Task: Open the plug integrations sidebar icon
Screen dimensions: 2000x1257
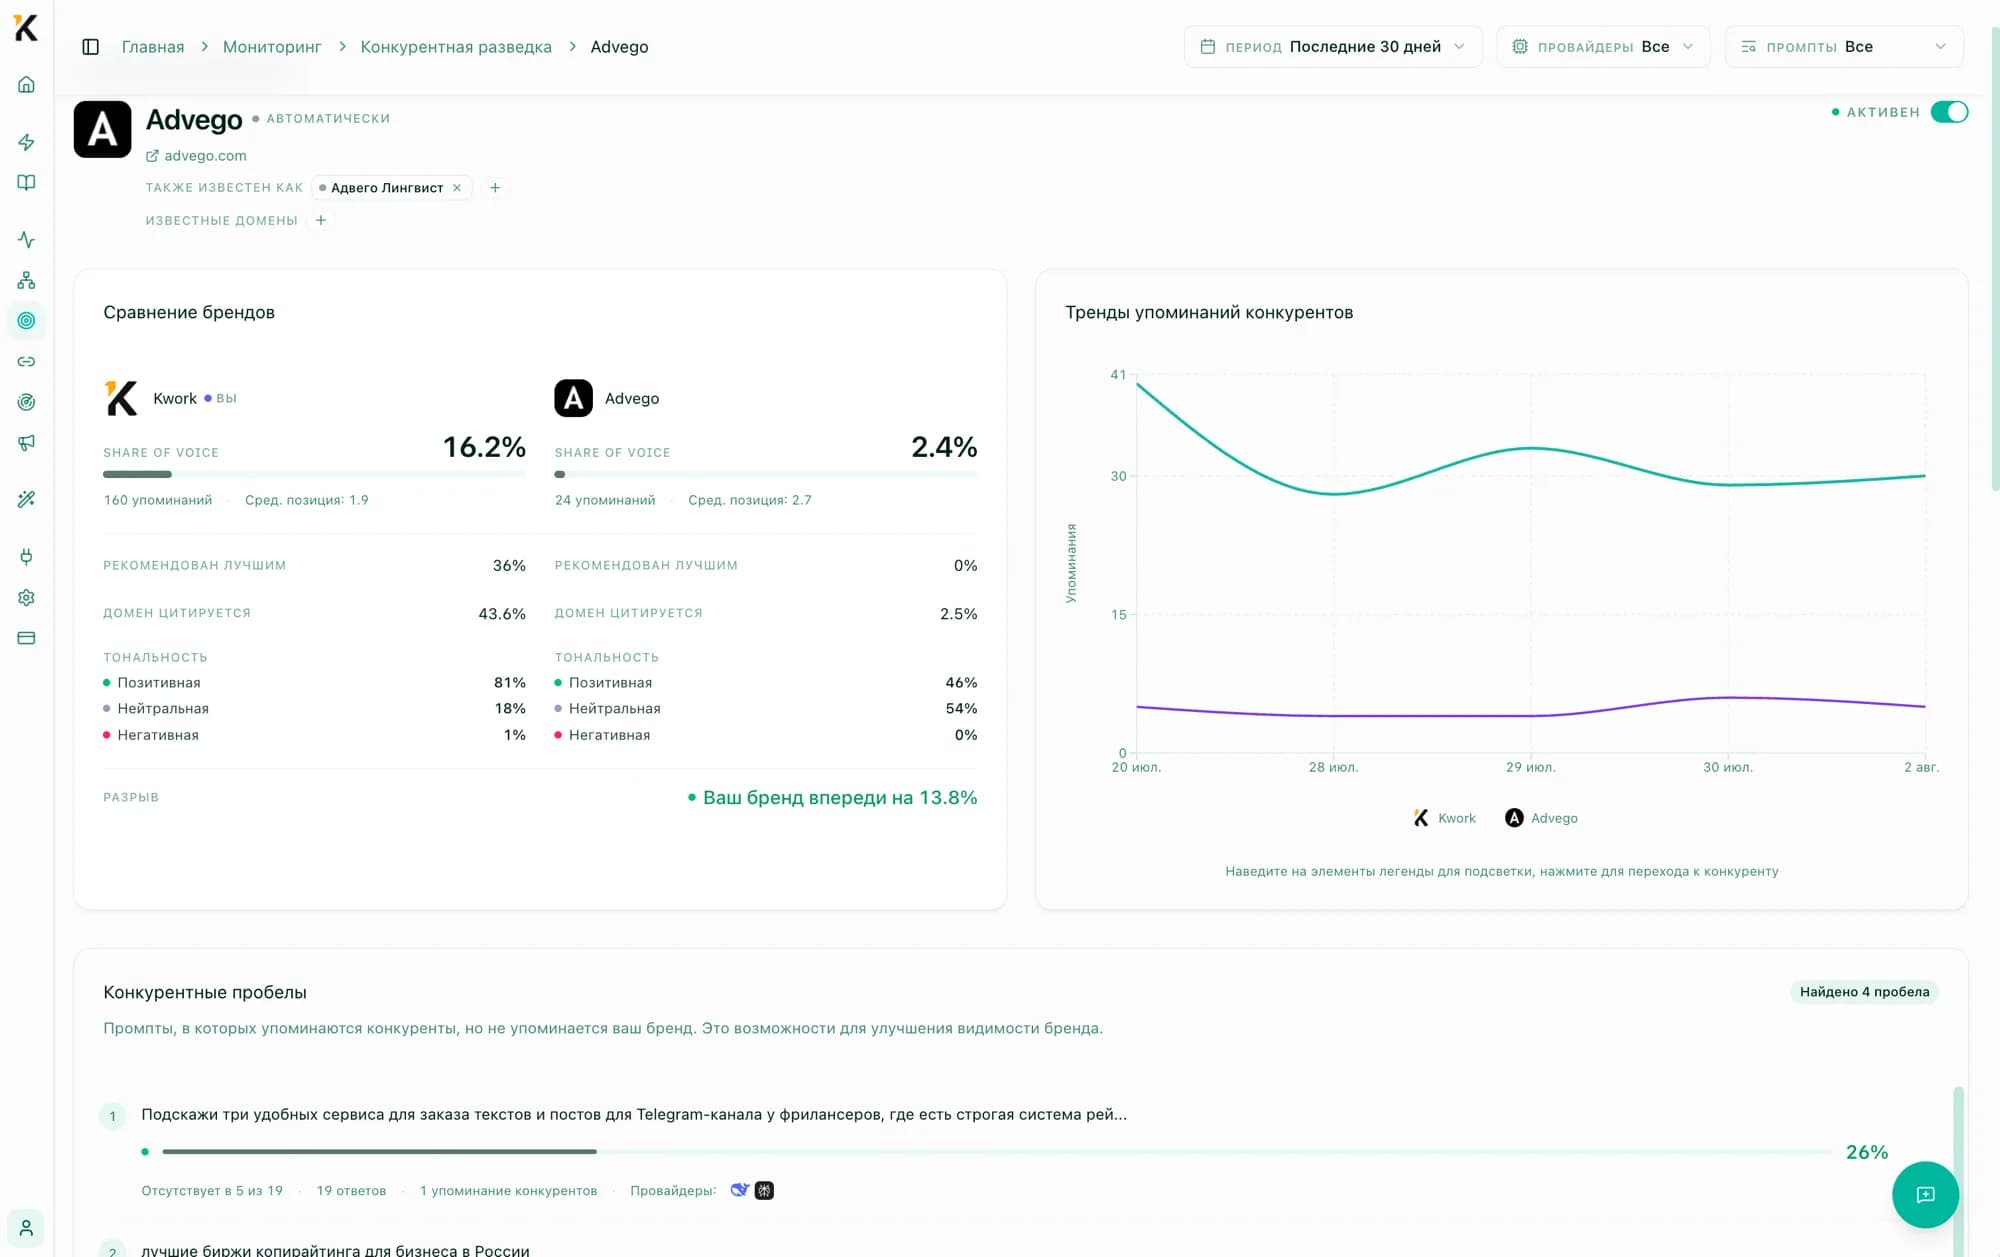Action: pos(27,557)
